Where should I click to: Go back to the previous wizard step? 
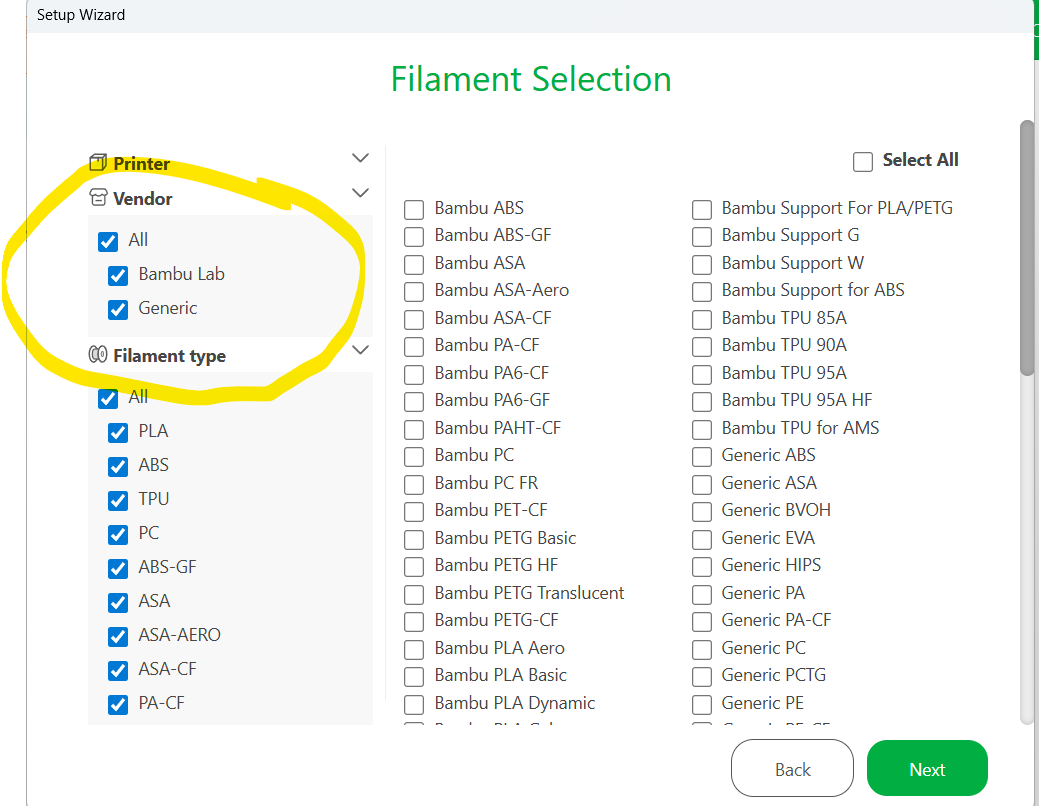coord(793,768)
